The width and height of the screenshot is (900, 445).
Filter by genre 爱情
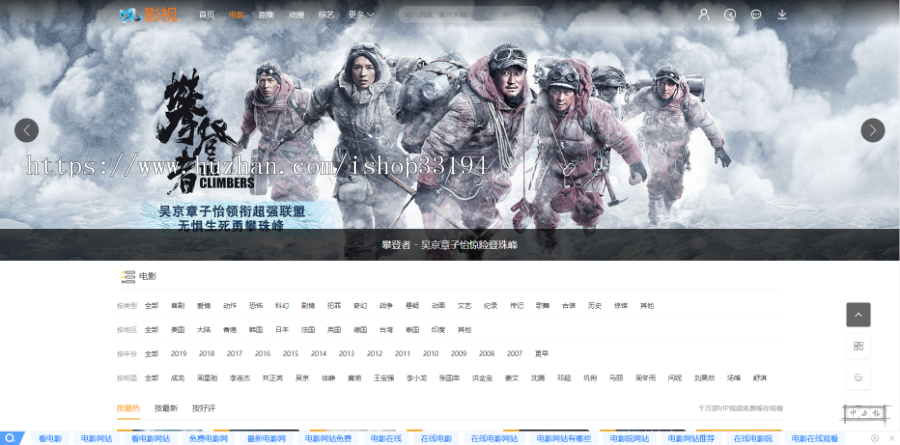(x=204, y=306)
